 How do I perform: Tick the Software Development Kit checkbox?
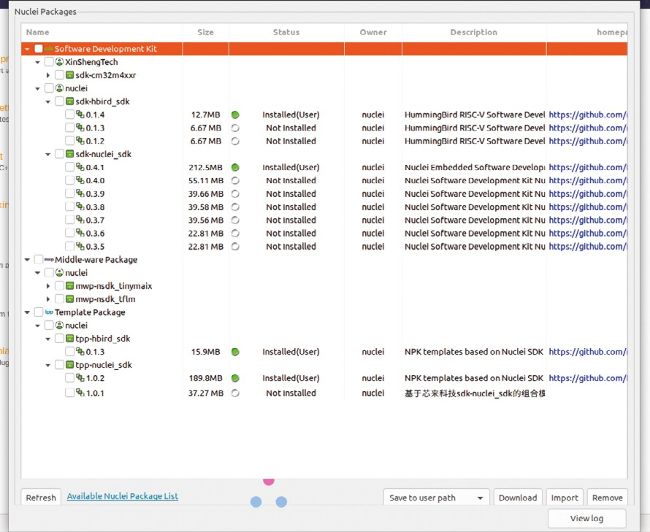[x=39, y=48]
